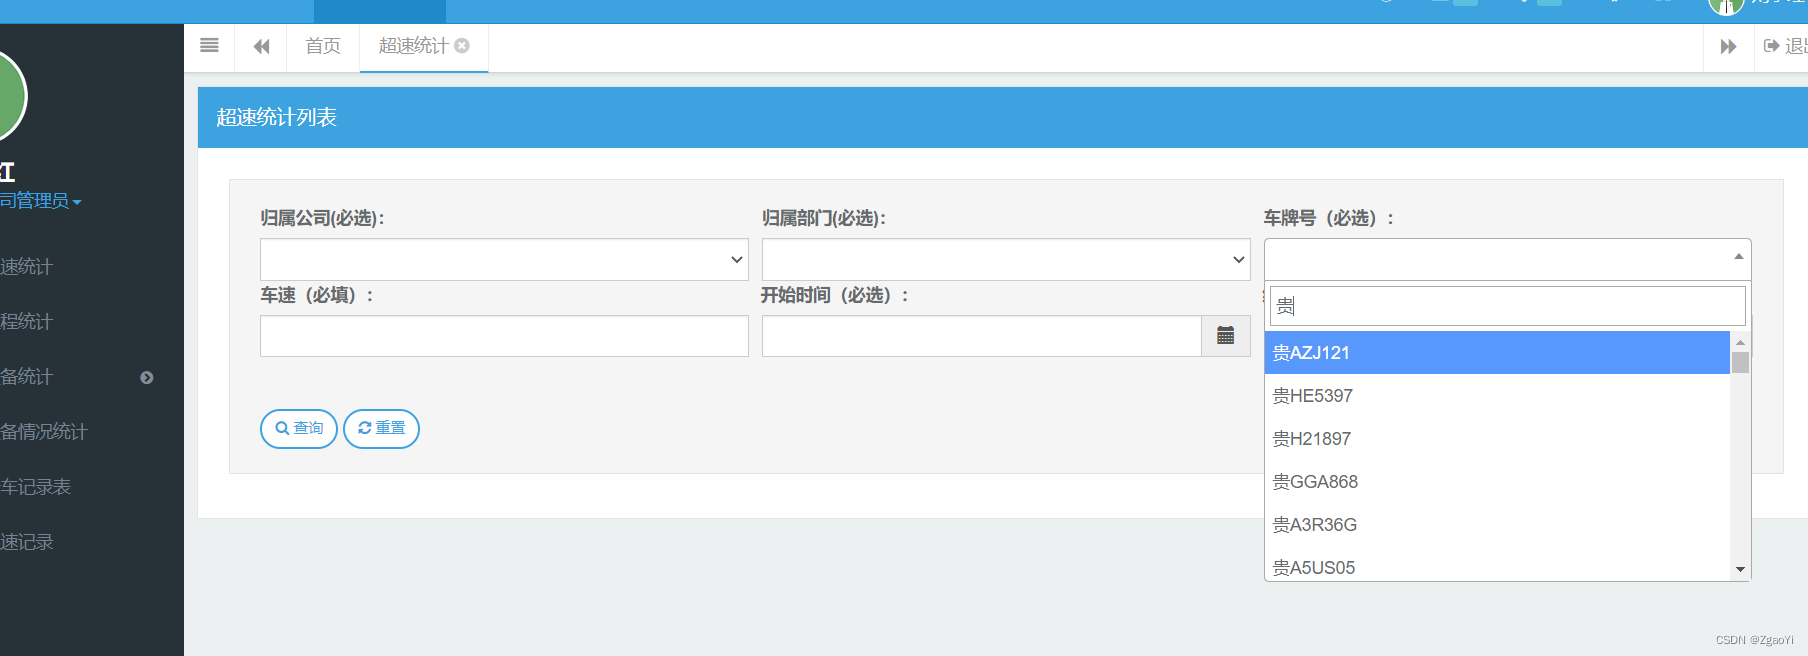Close the 超速统计 tab via x icon
This screenshot has height=656, width=1808.
click(x=462, y=45)
